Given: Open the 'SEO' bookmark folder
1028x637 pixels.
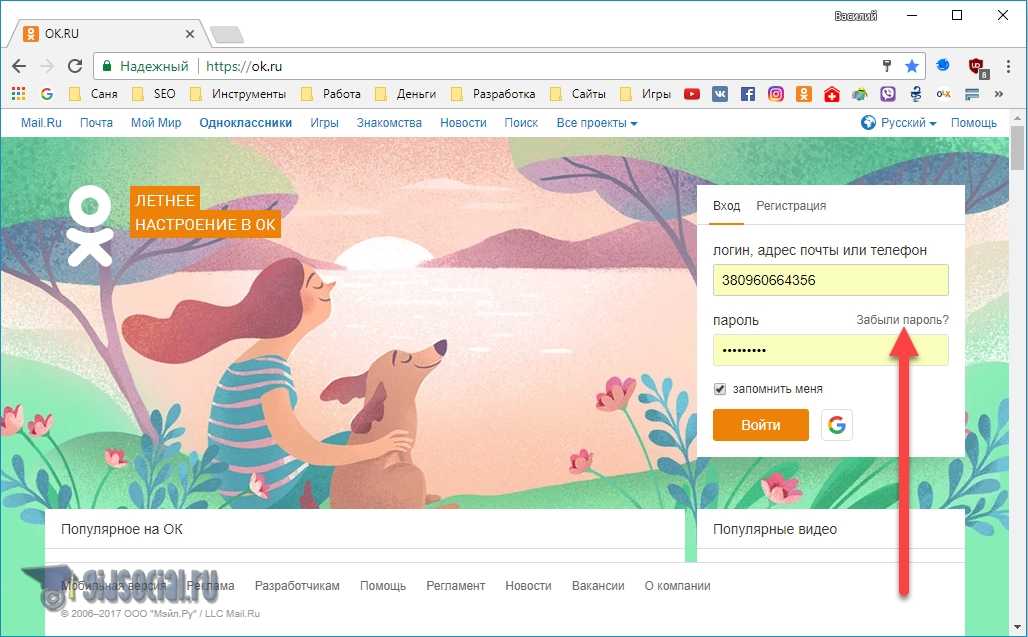Looking at the screenshot, I should click(x=153, y=94).
